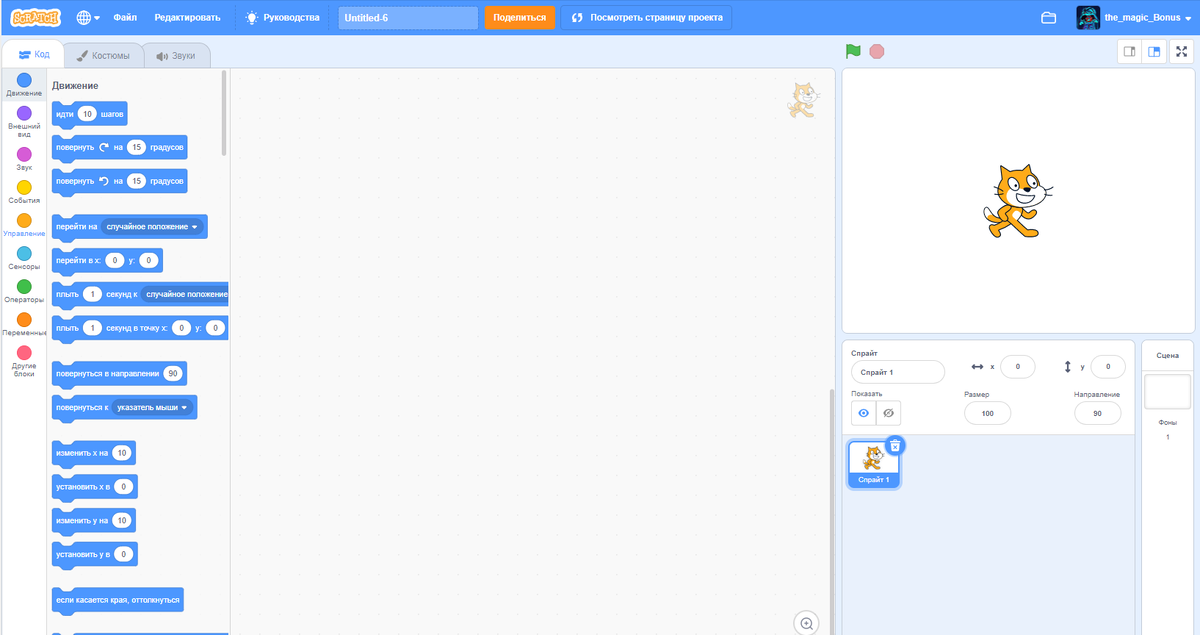The image size is (1200, 635).
Task: Click the blocks palette scrollbar
Action: (x=224, y=113)
